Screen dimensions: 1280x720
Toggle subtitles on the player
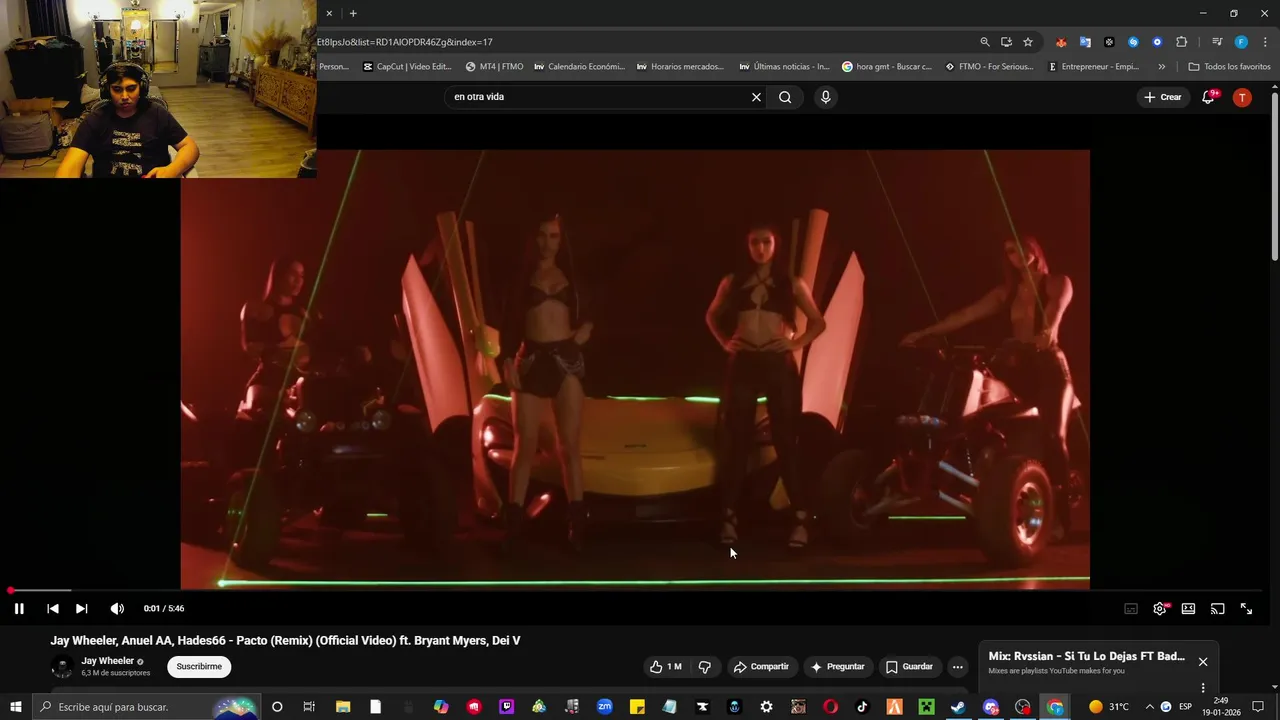pos(1131,608)
